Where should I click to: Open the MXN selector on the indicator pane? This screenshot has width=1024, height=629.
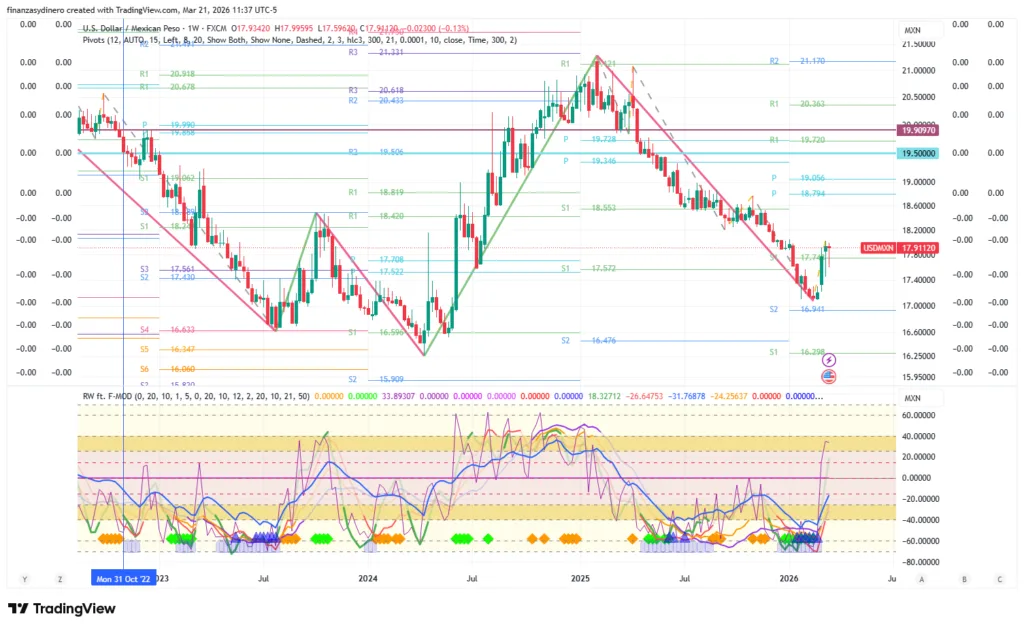pyautogui.click(x=912, y=397)
